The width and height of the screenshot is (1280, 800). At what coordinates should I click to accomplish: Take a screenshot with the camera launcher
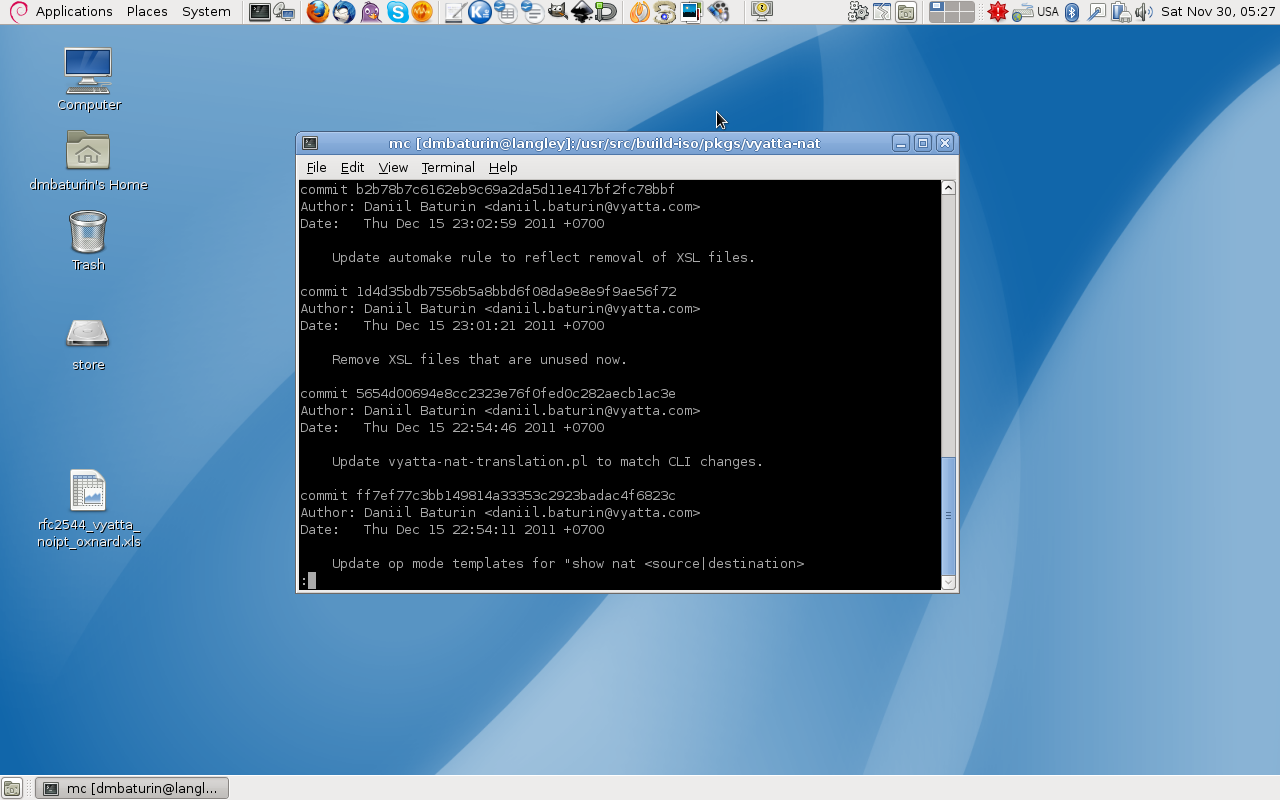point(906,12)
